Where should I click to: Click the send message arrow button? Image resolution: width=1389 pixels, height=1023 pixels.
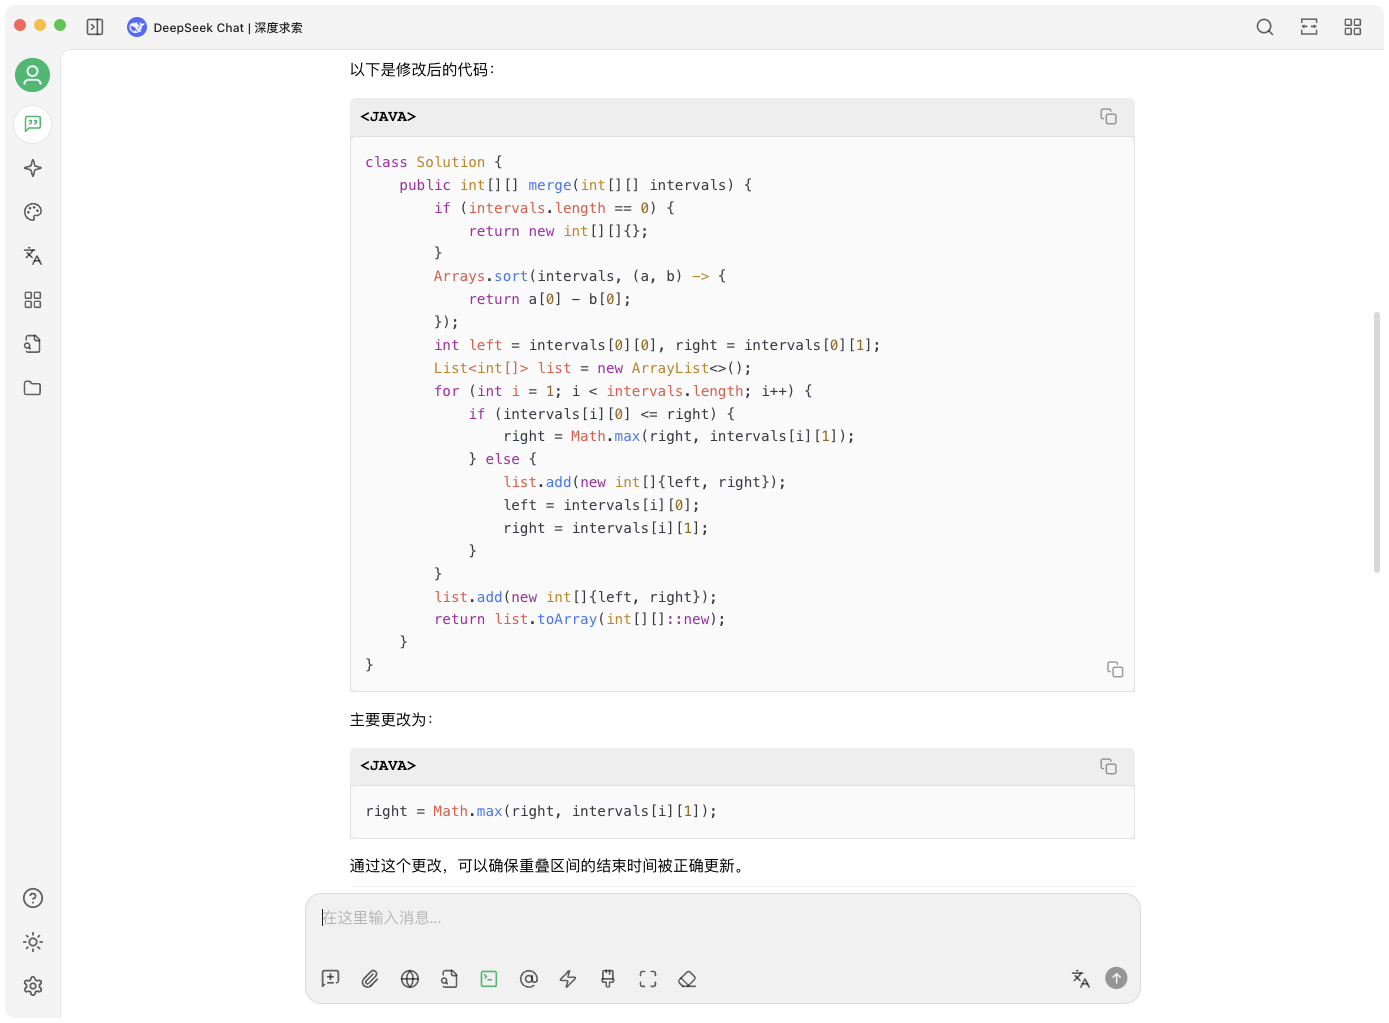coord(1117,978)
